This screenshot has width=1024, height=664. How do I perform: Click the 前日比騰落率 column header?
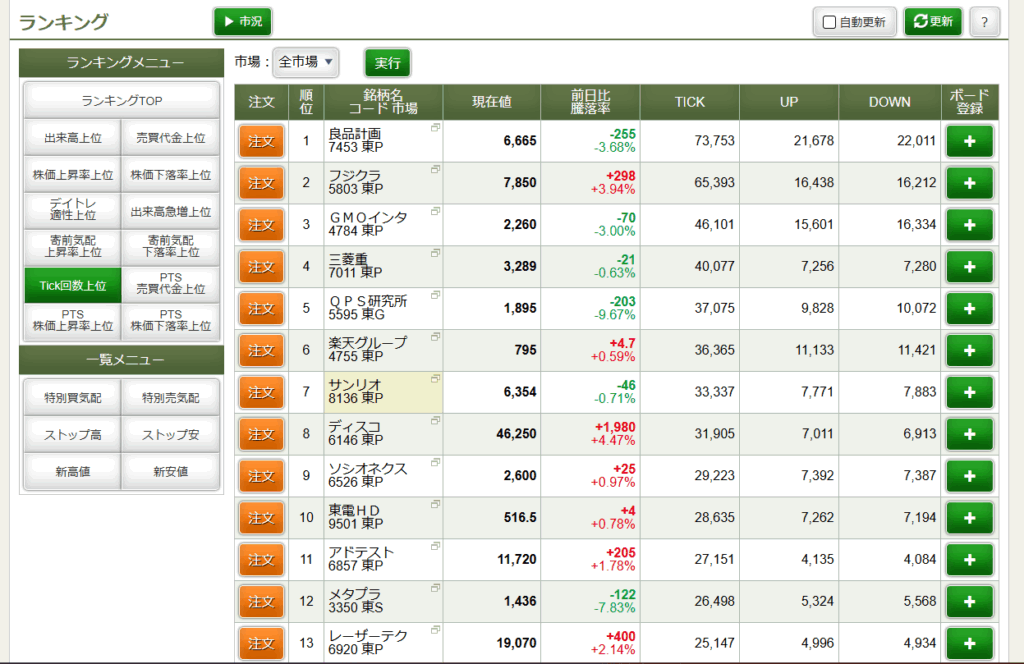click(x=590, y=102)
